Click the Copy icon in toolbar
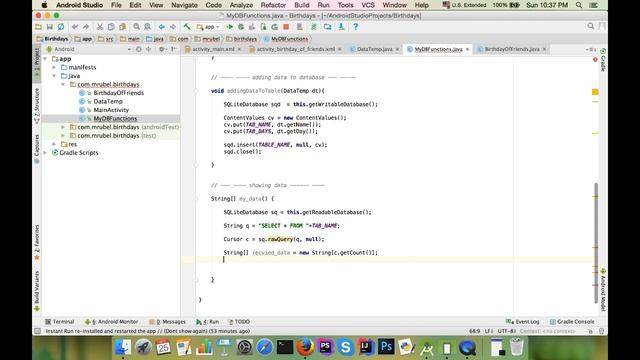The height and width of the screenshot is (360, 640). click(x=111, y=27)
